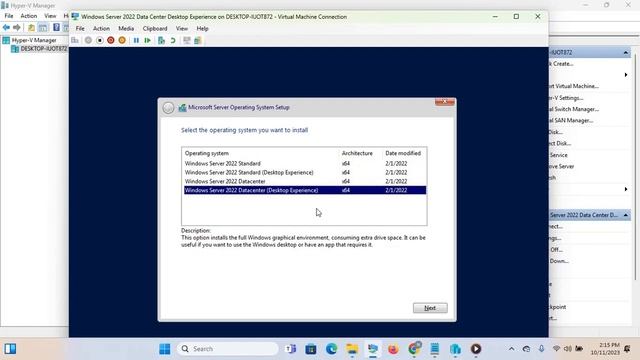Click the Operating system column header

[207, 153]
